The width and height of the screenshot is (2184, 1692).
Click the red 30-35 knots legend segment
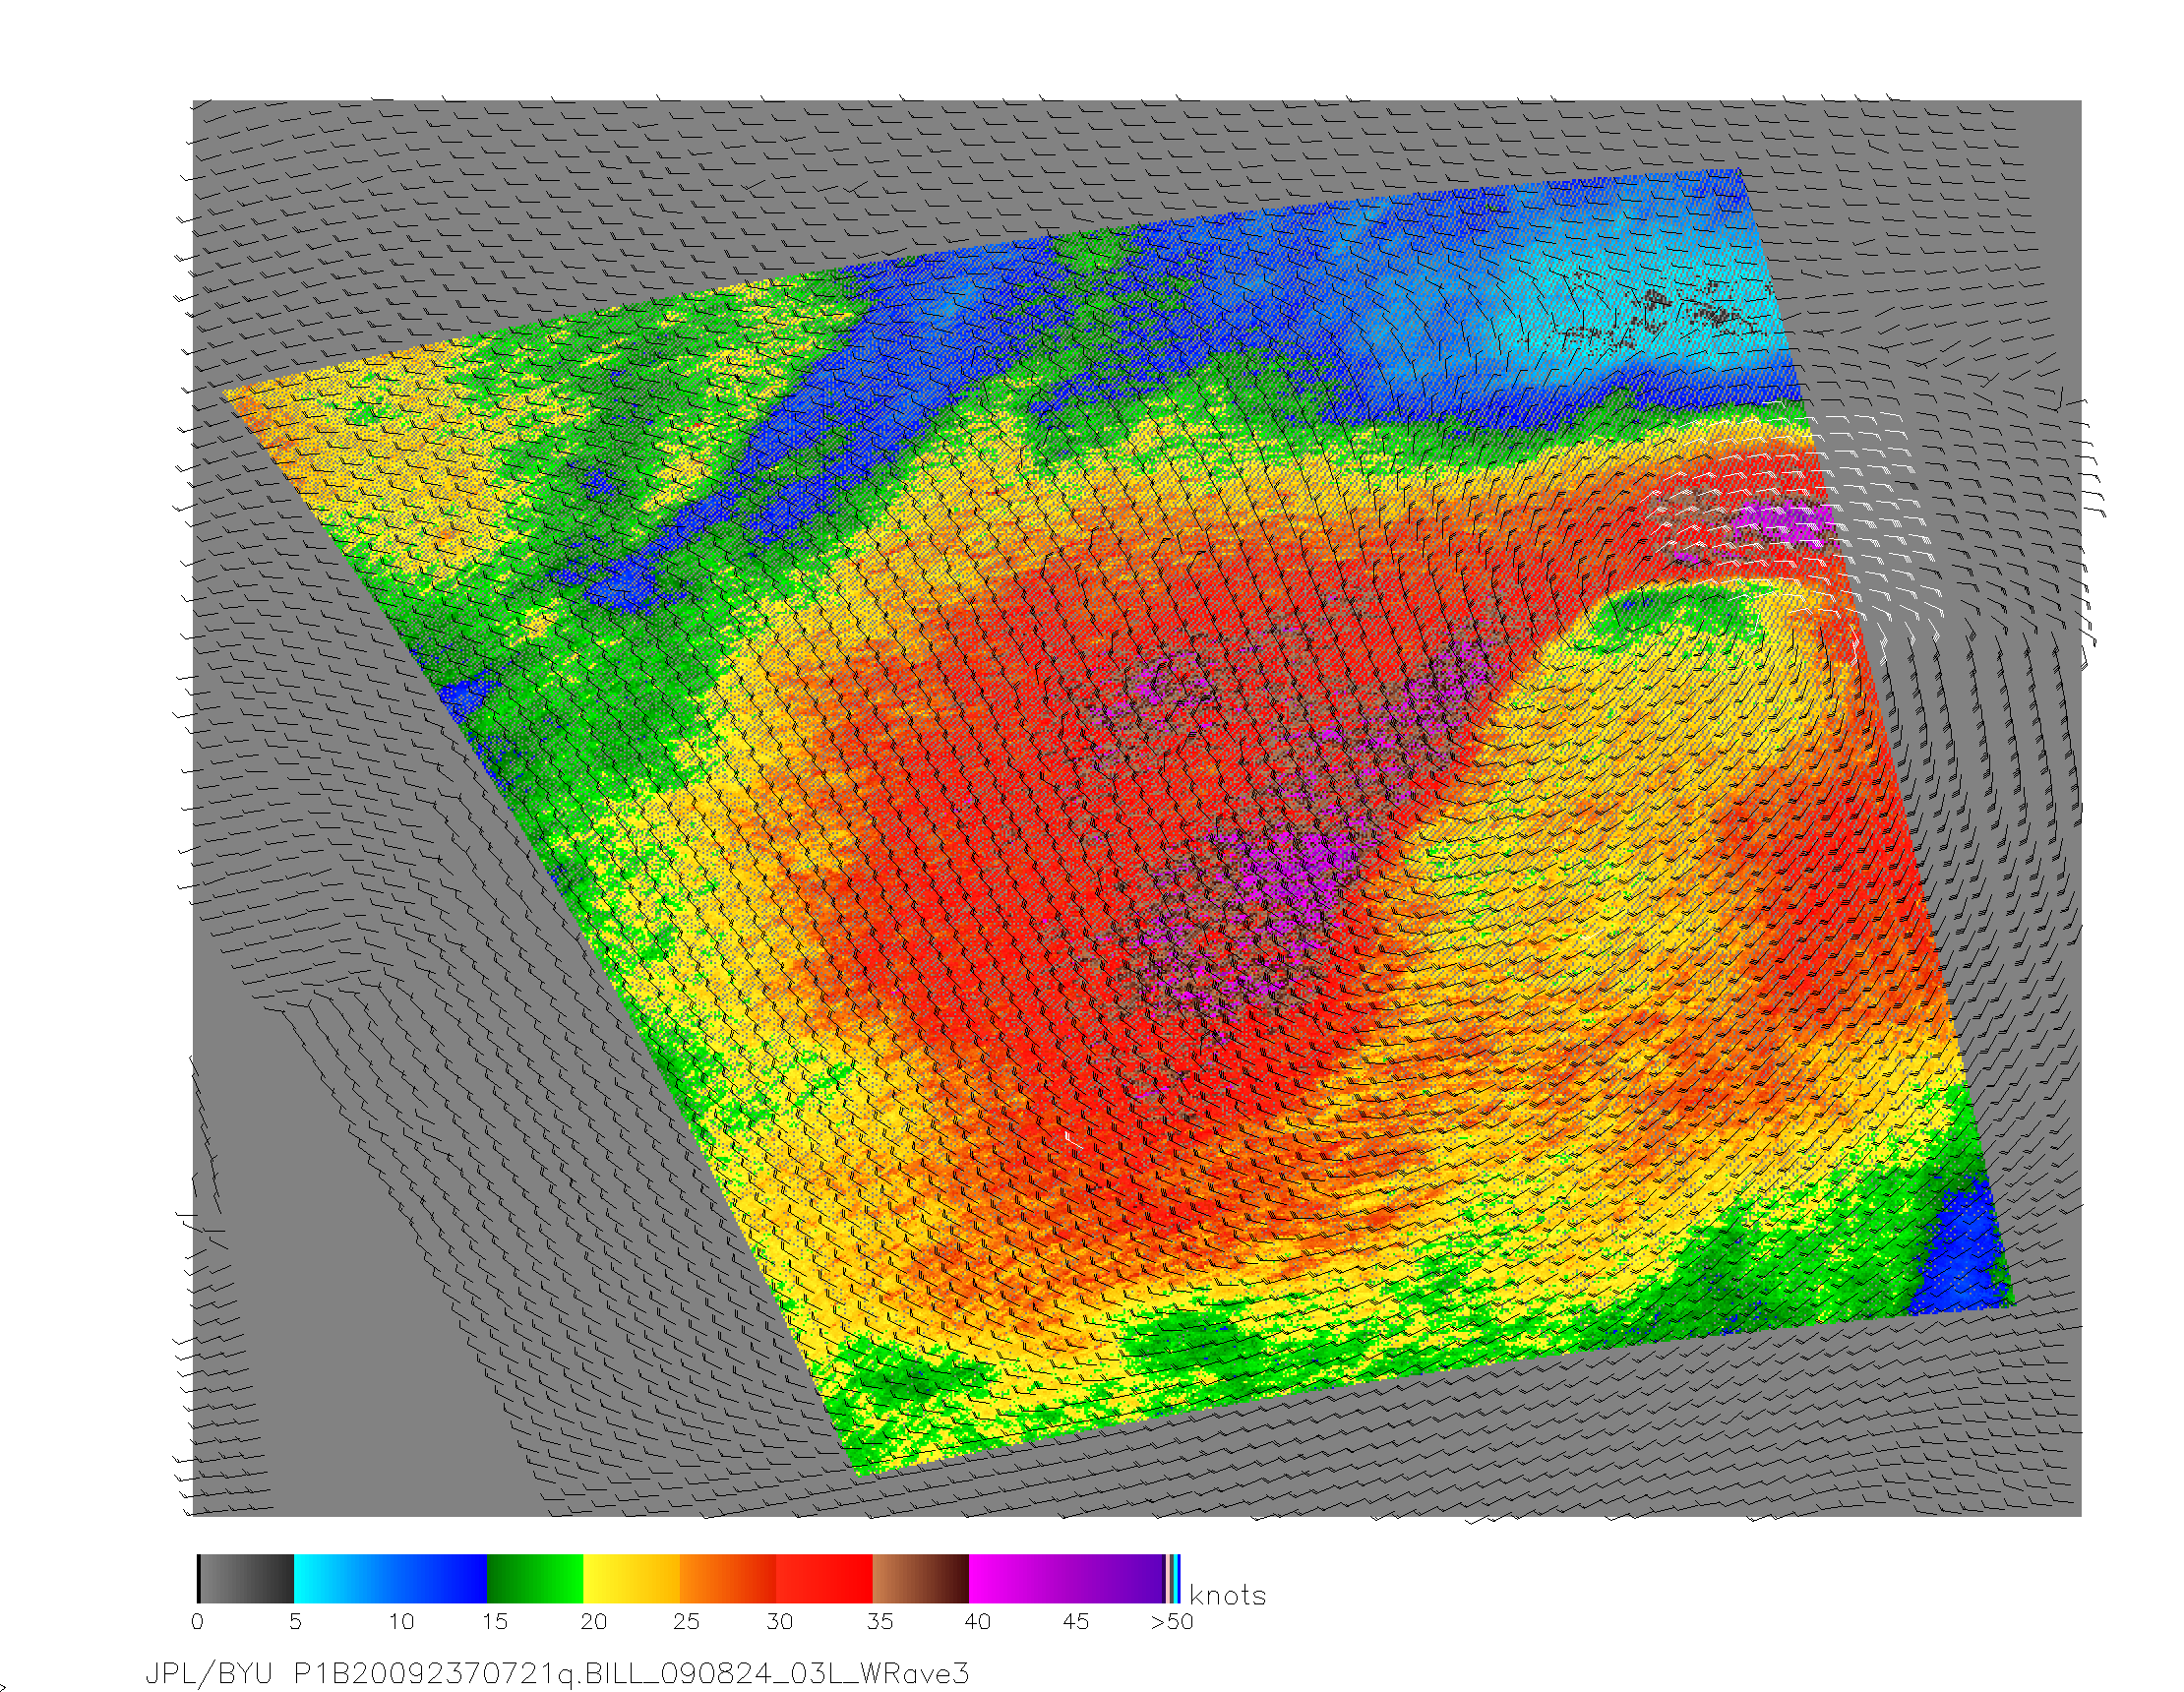click(825, 1579)
